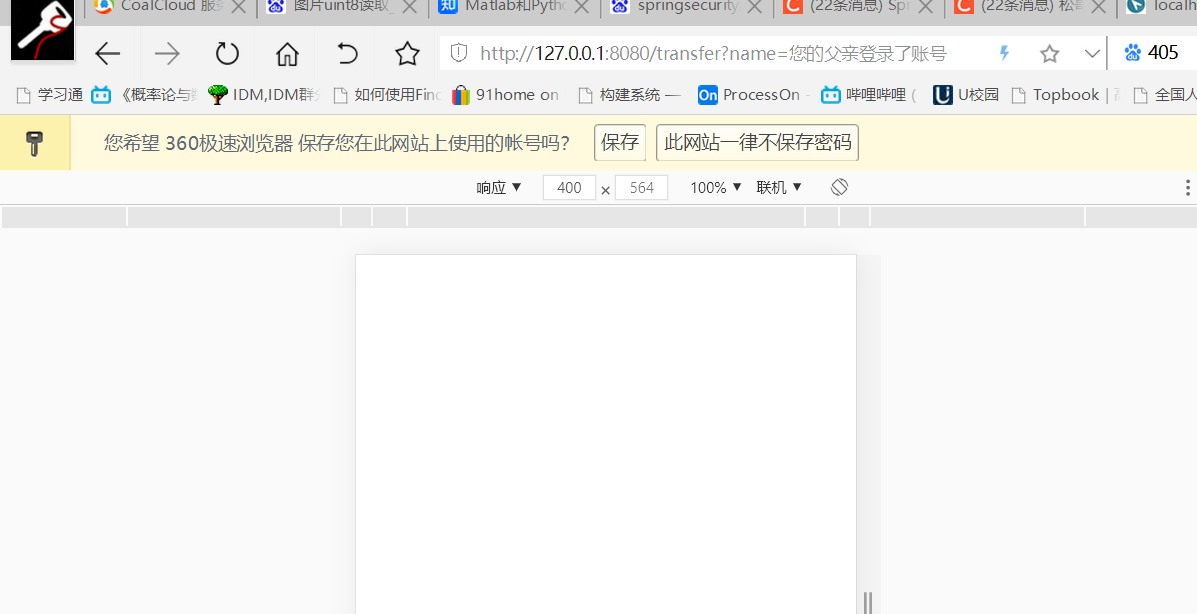
Task: Click the undo closed tab icon
Action: point(347,53)
